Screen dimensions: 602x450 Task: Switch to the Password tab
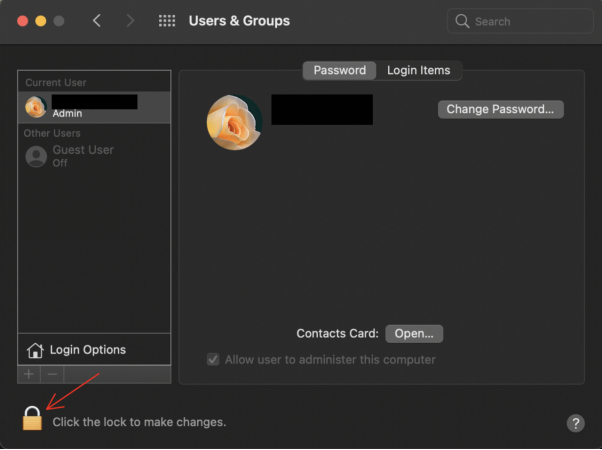pos(339,71)
